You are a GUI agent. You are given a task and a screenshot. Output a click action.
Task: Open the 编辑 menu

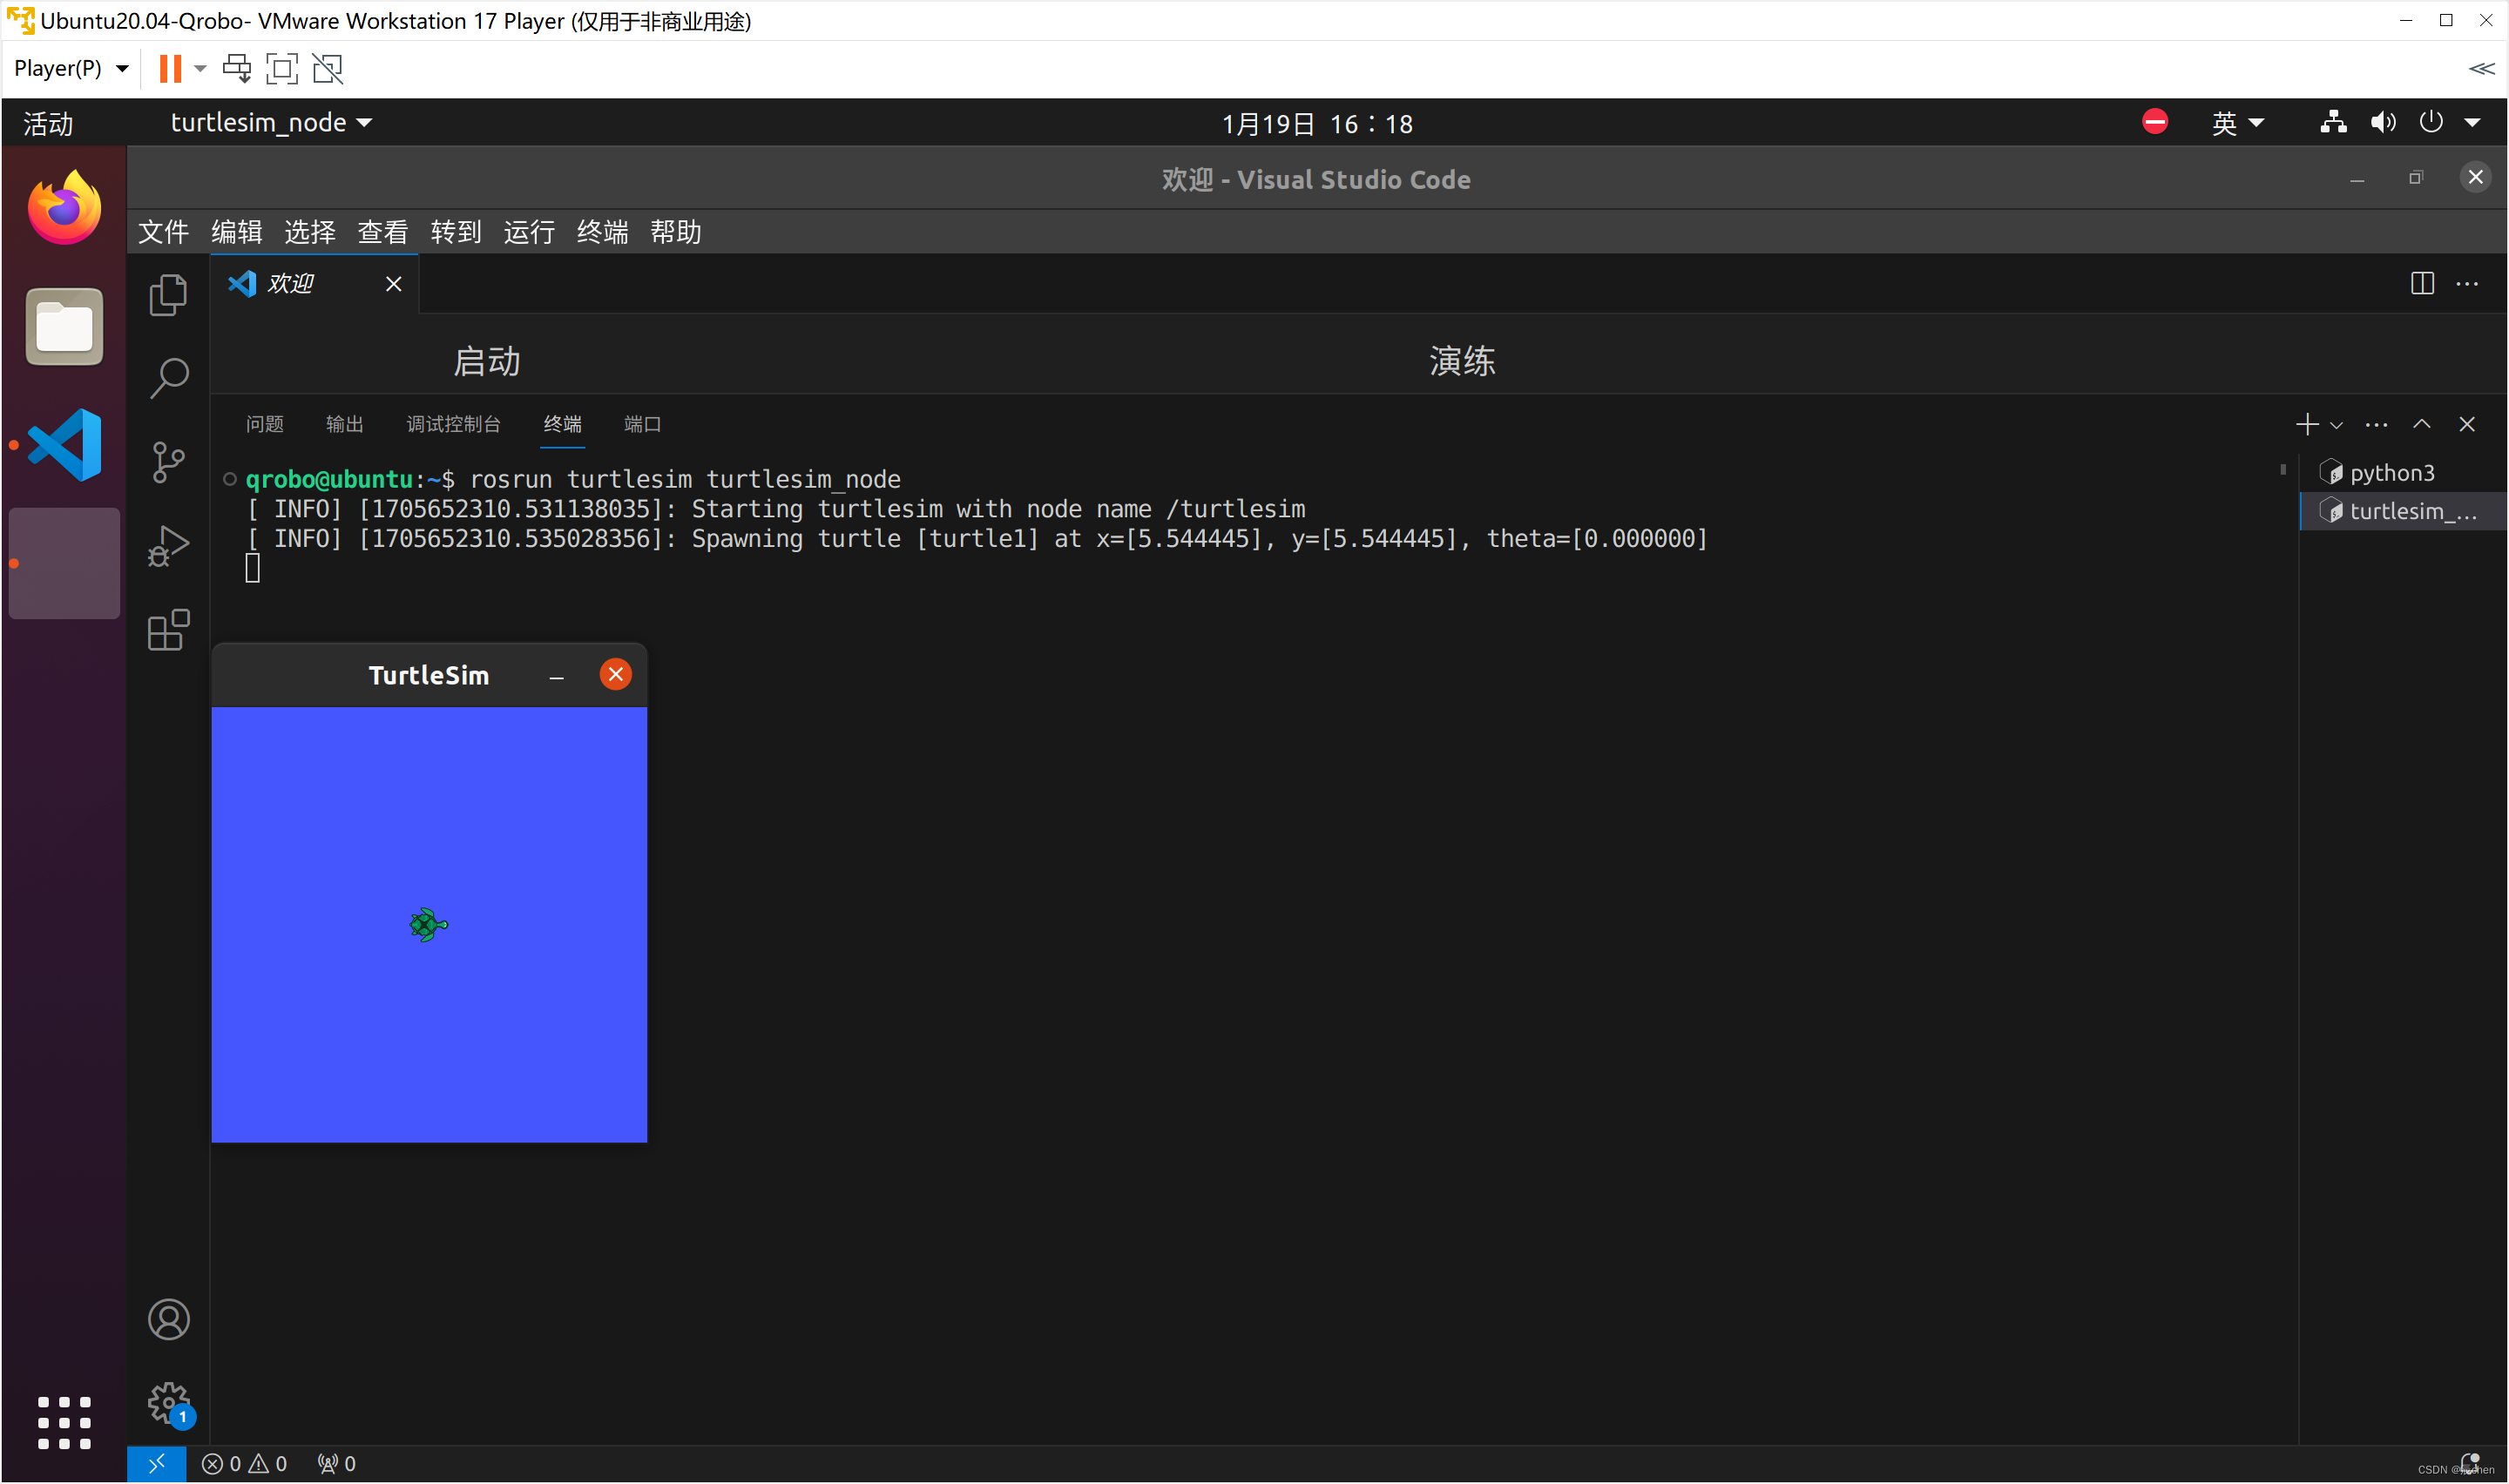(236, 232)
